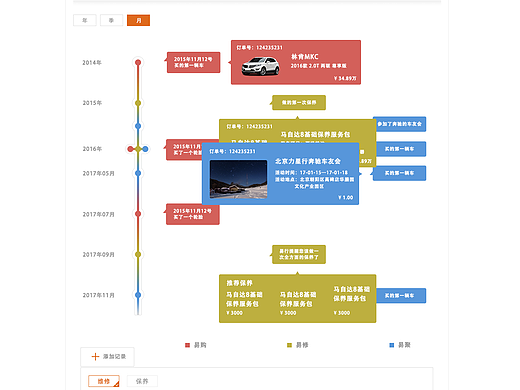
Task: Click the 2015年 timeline label
Action: click(92, 103)
